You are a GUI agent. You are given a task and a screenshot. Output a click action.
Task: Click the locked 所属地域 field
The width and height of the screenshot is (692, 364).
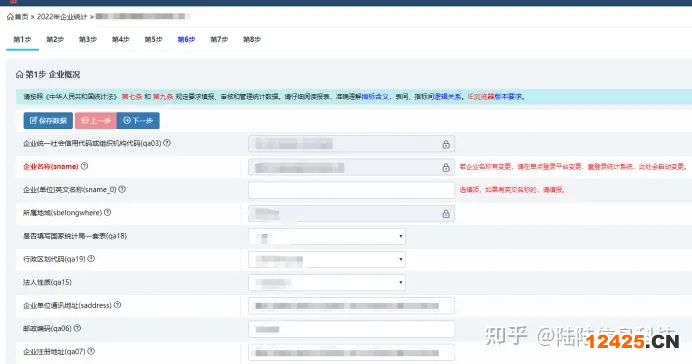click(x=351, y=214)
